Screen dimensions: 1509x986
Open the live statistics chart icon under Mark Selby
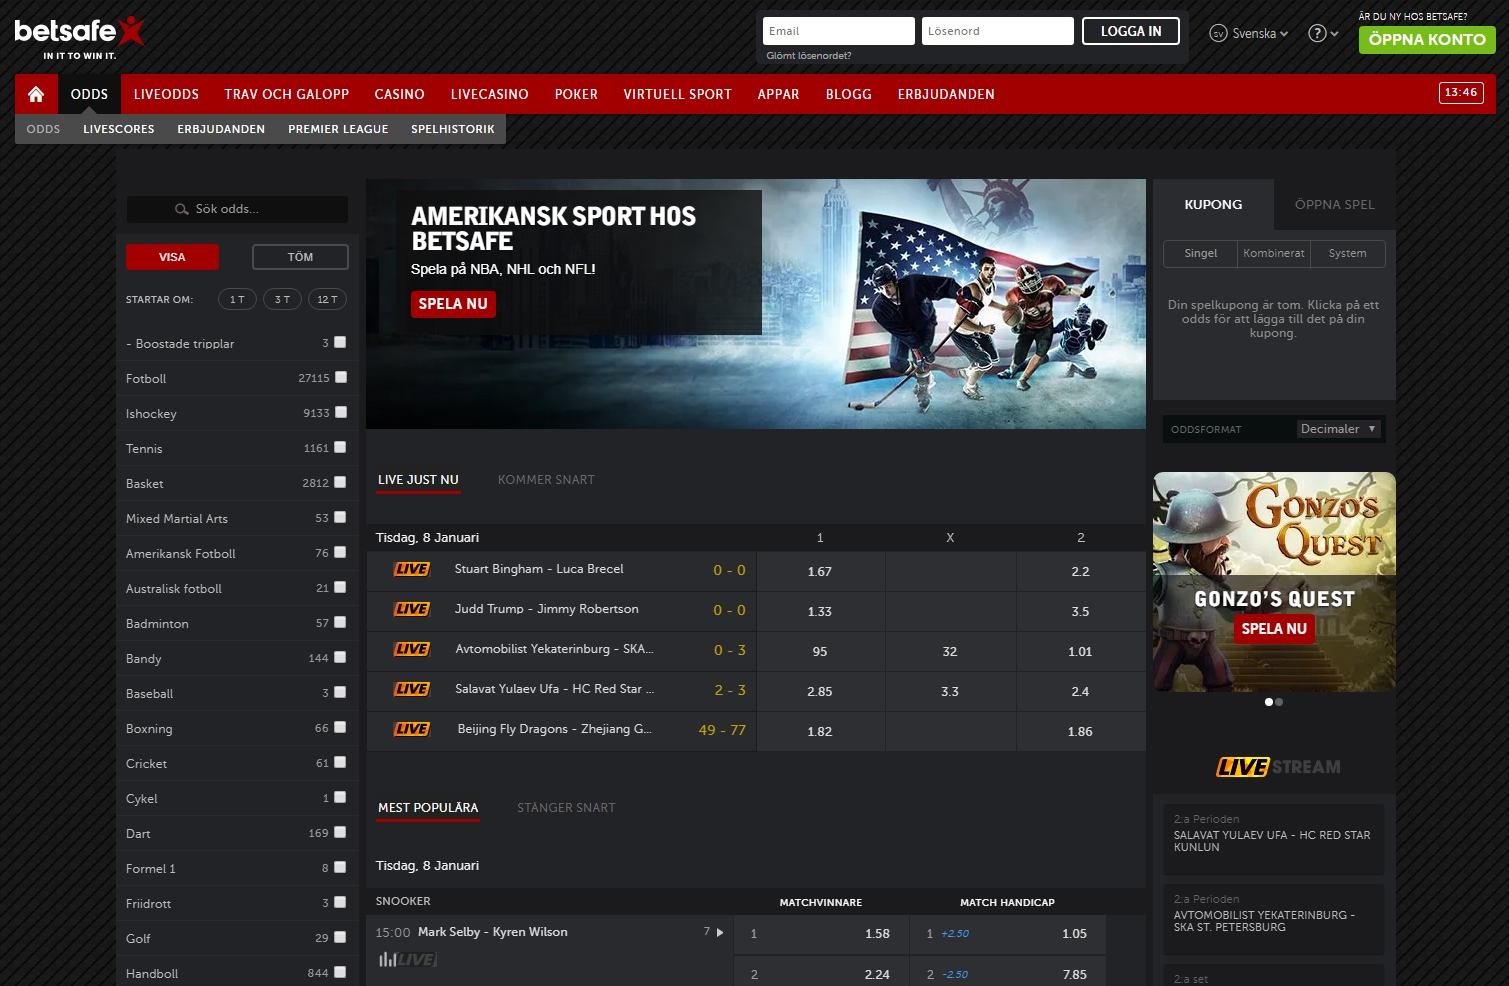(389, 958)
